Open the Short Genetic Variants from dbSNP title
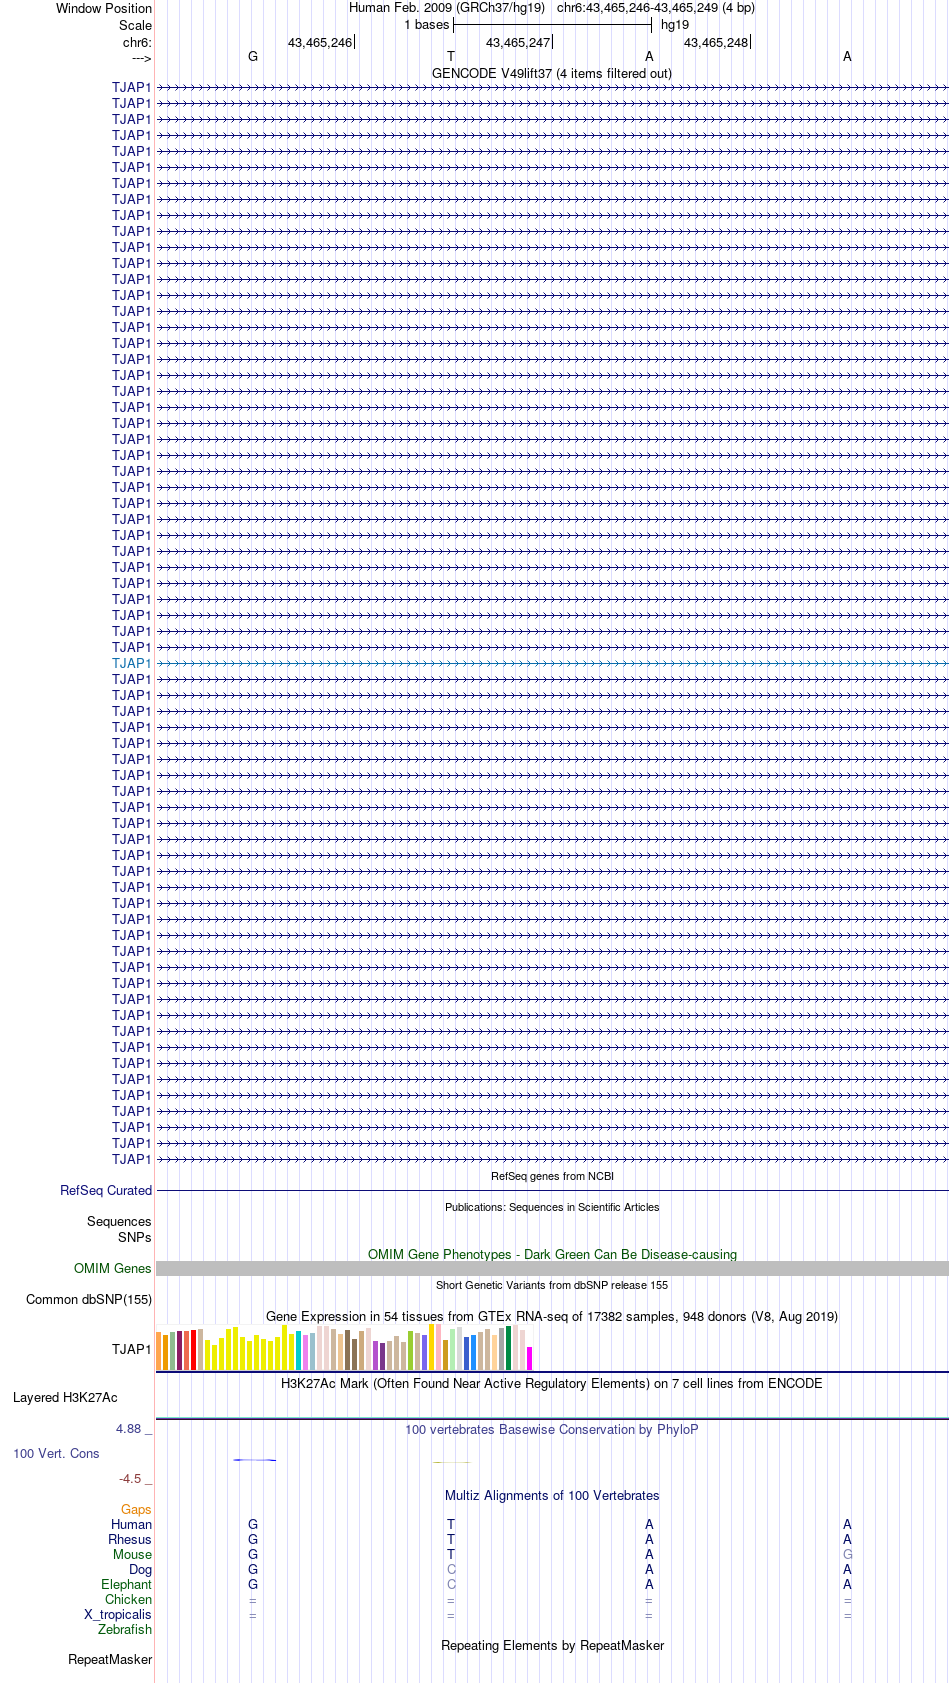 552,1285
